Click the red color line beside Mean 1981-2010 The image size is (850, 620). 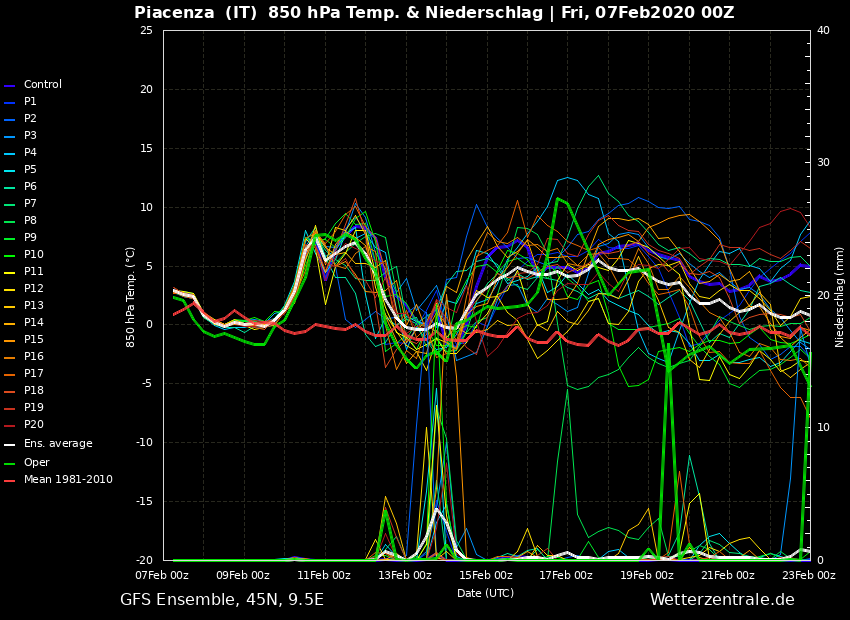10,481
